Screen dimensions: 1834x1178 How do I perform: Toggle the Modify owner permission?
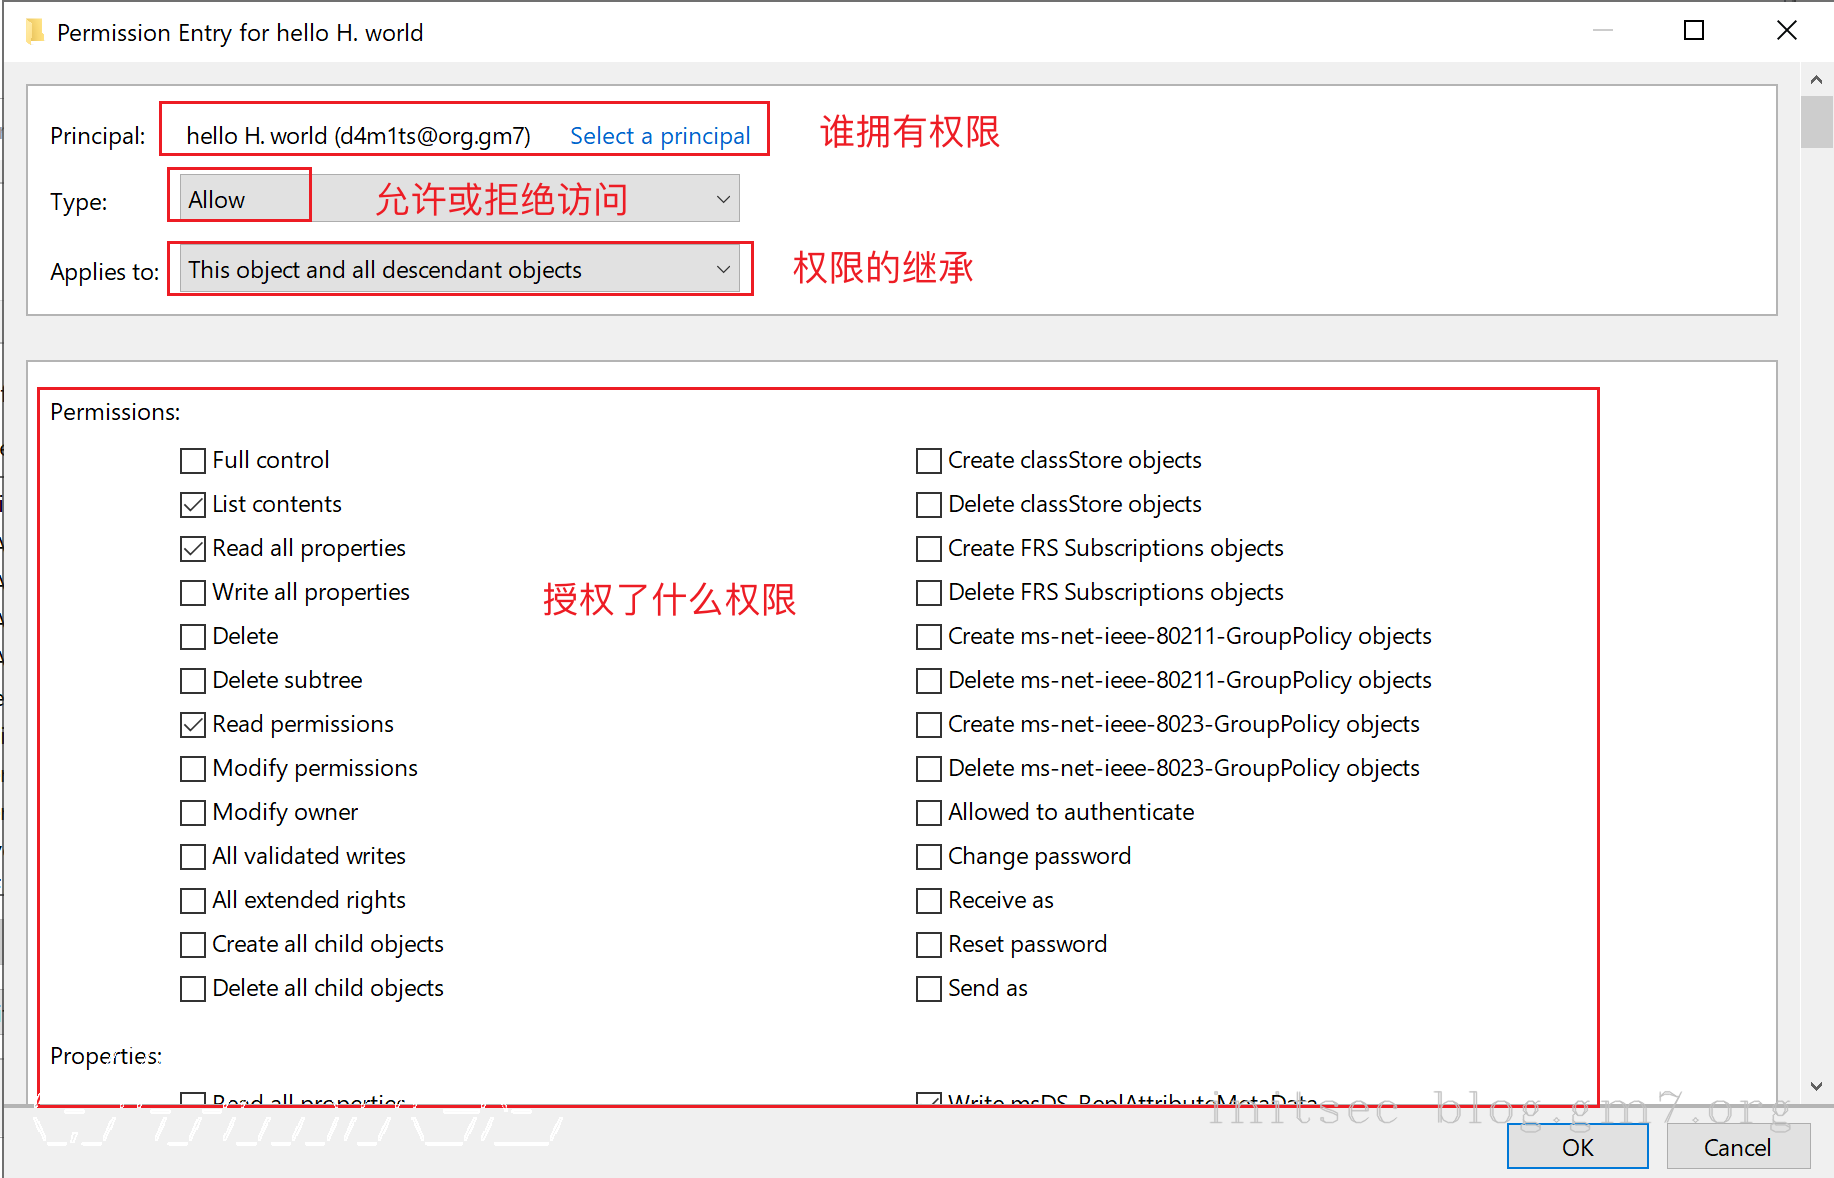[x=193, y=813]
